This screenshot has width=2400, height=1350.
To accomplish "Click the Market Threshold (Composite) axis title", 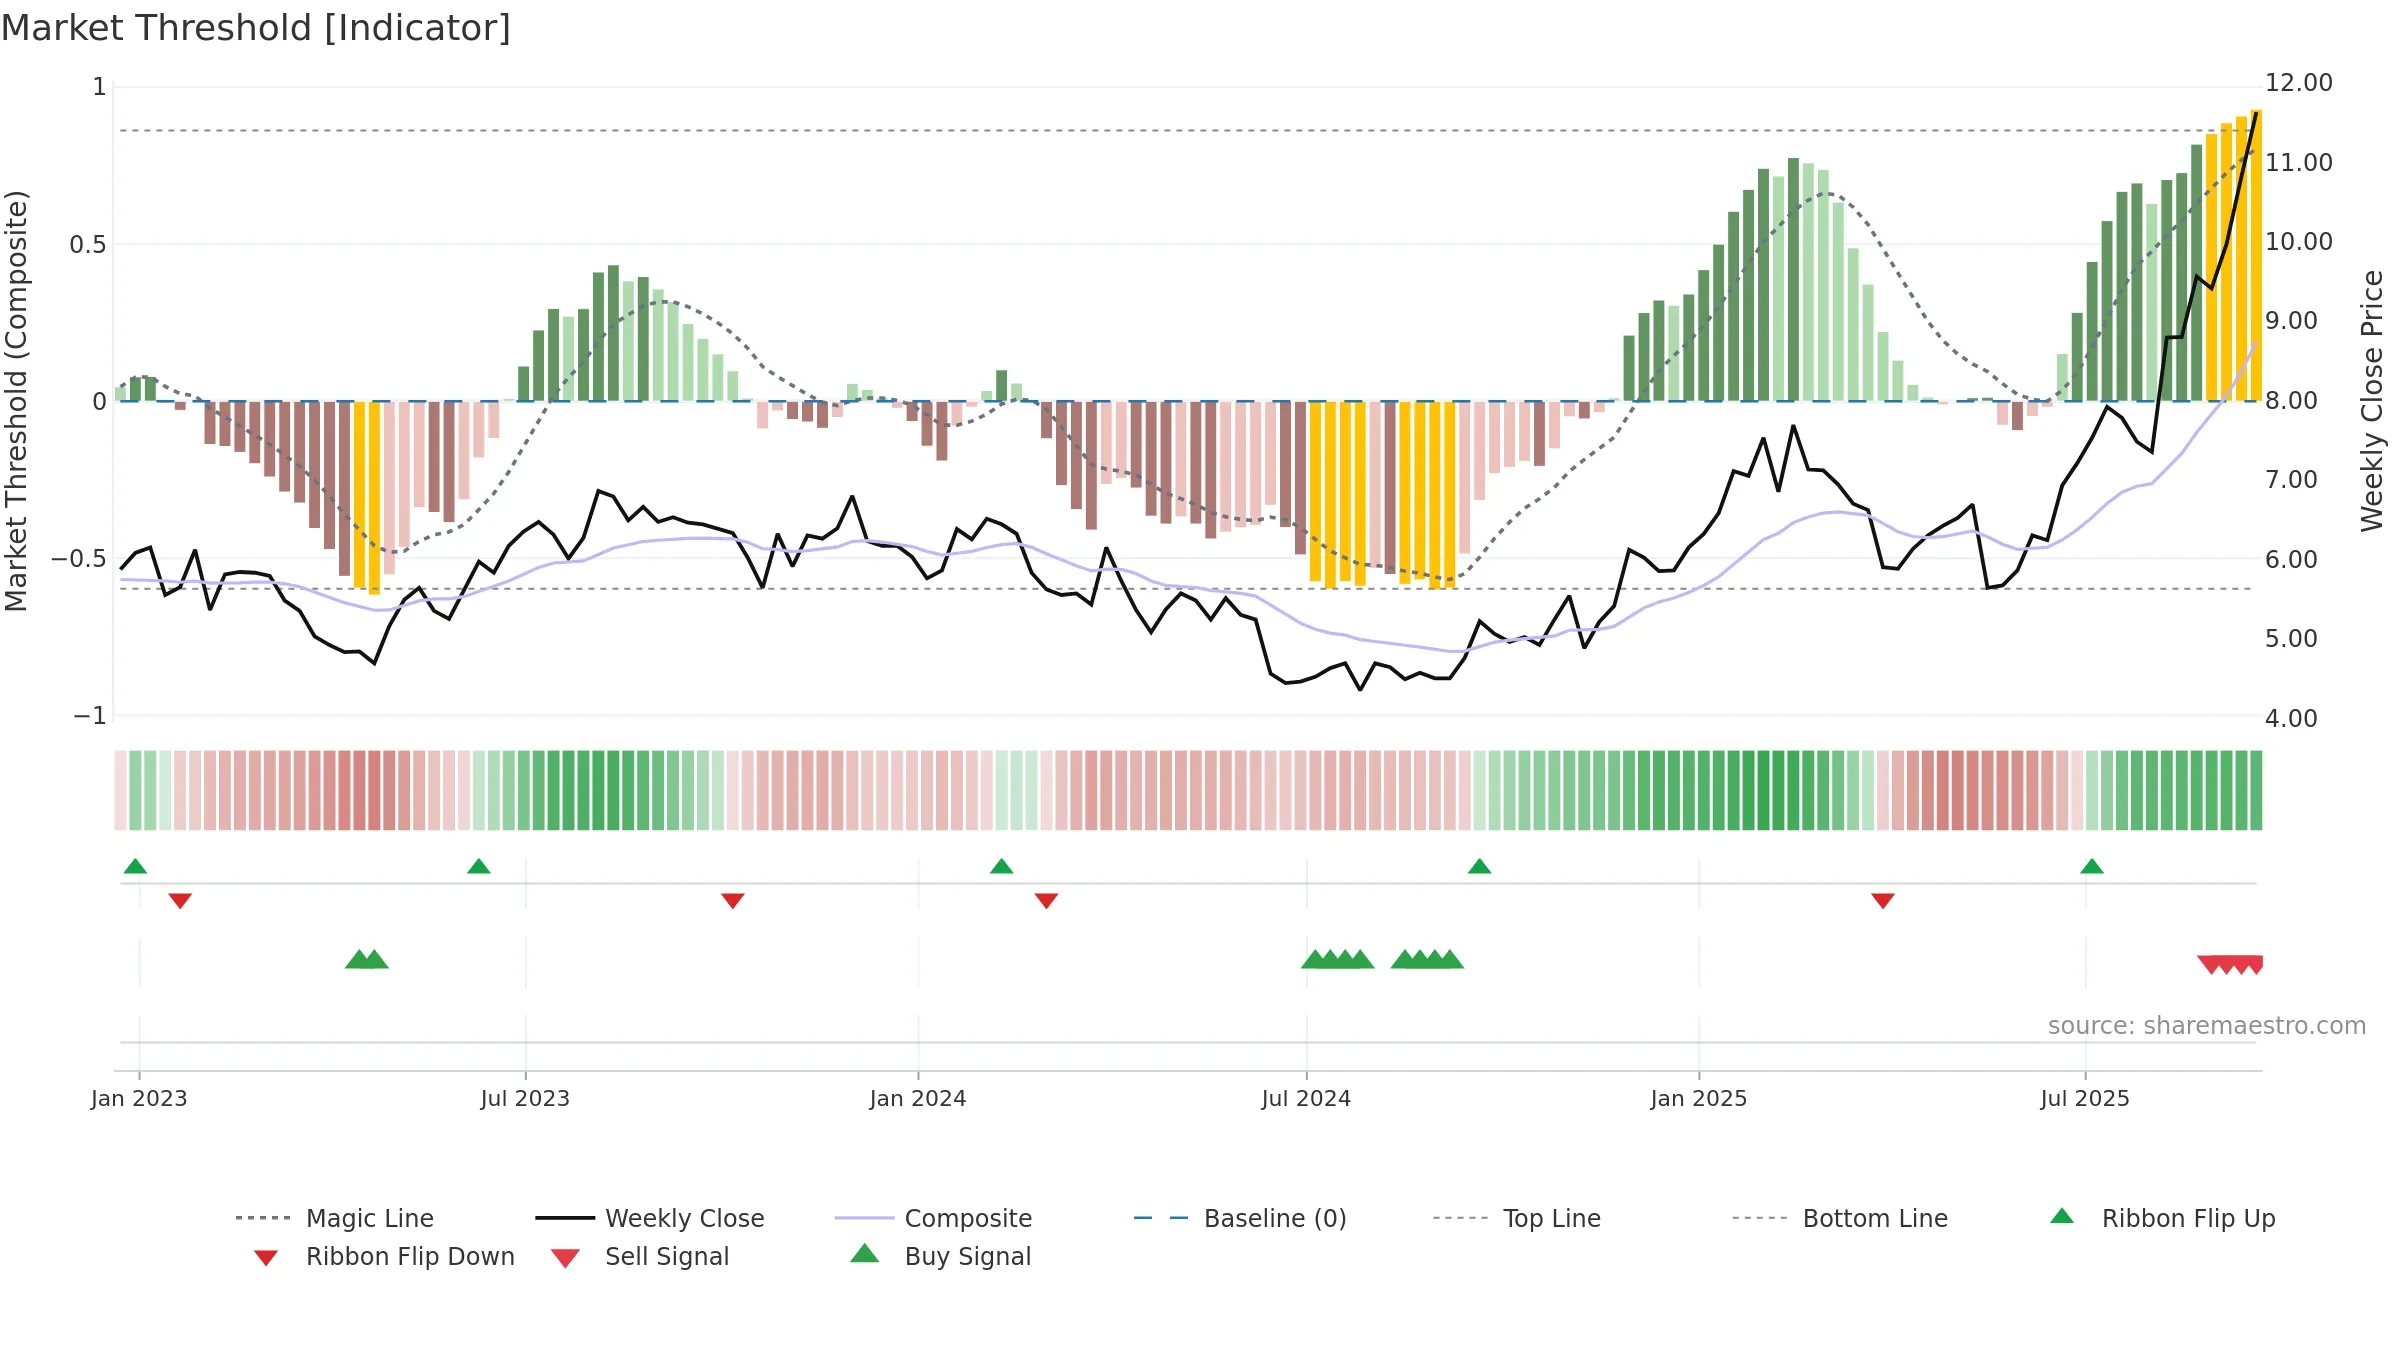I will point(16,401).
